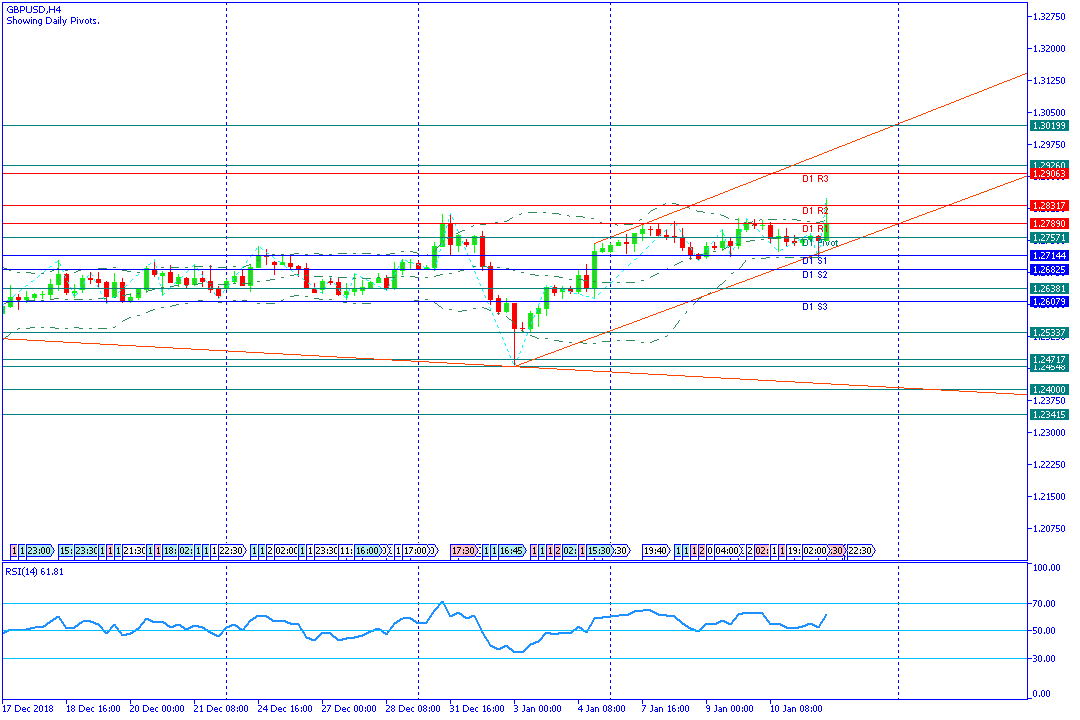Click the D1 S2 support label
Viewport: 1080px width, 720px height.
point(815,275)
